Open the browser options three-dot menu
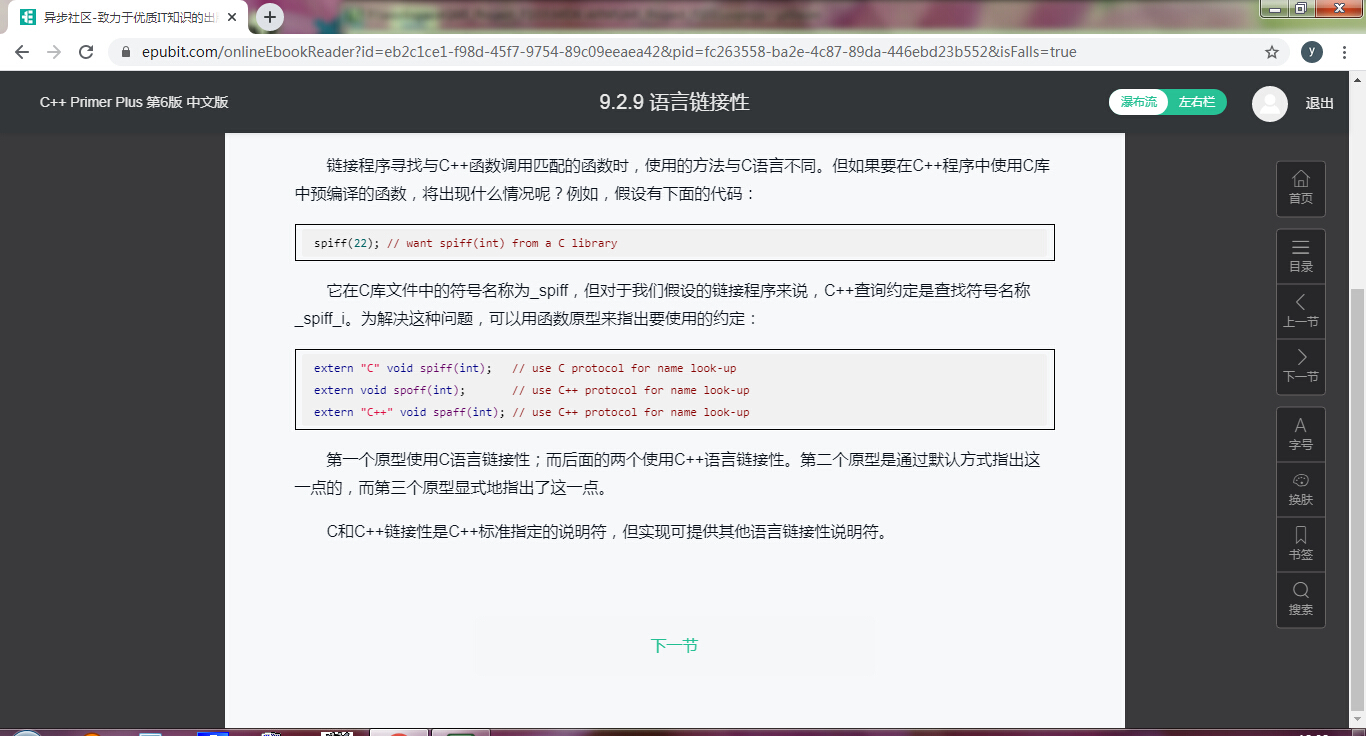Screen dimensions: 1366x736 pos(1344,51)
